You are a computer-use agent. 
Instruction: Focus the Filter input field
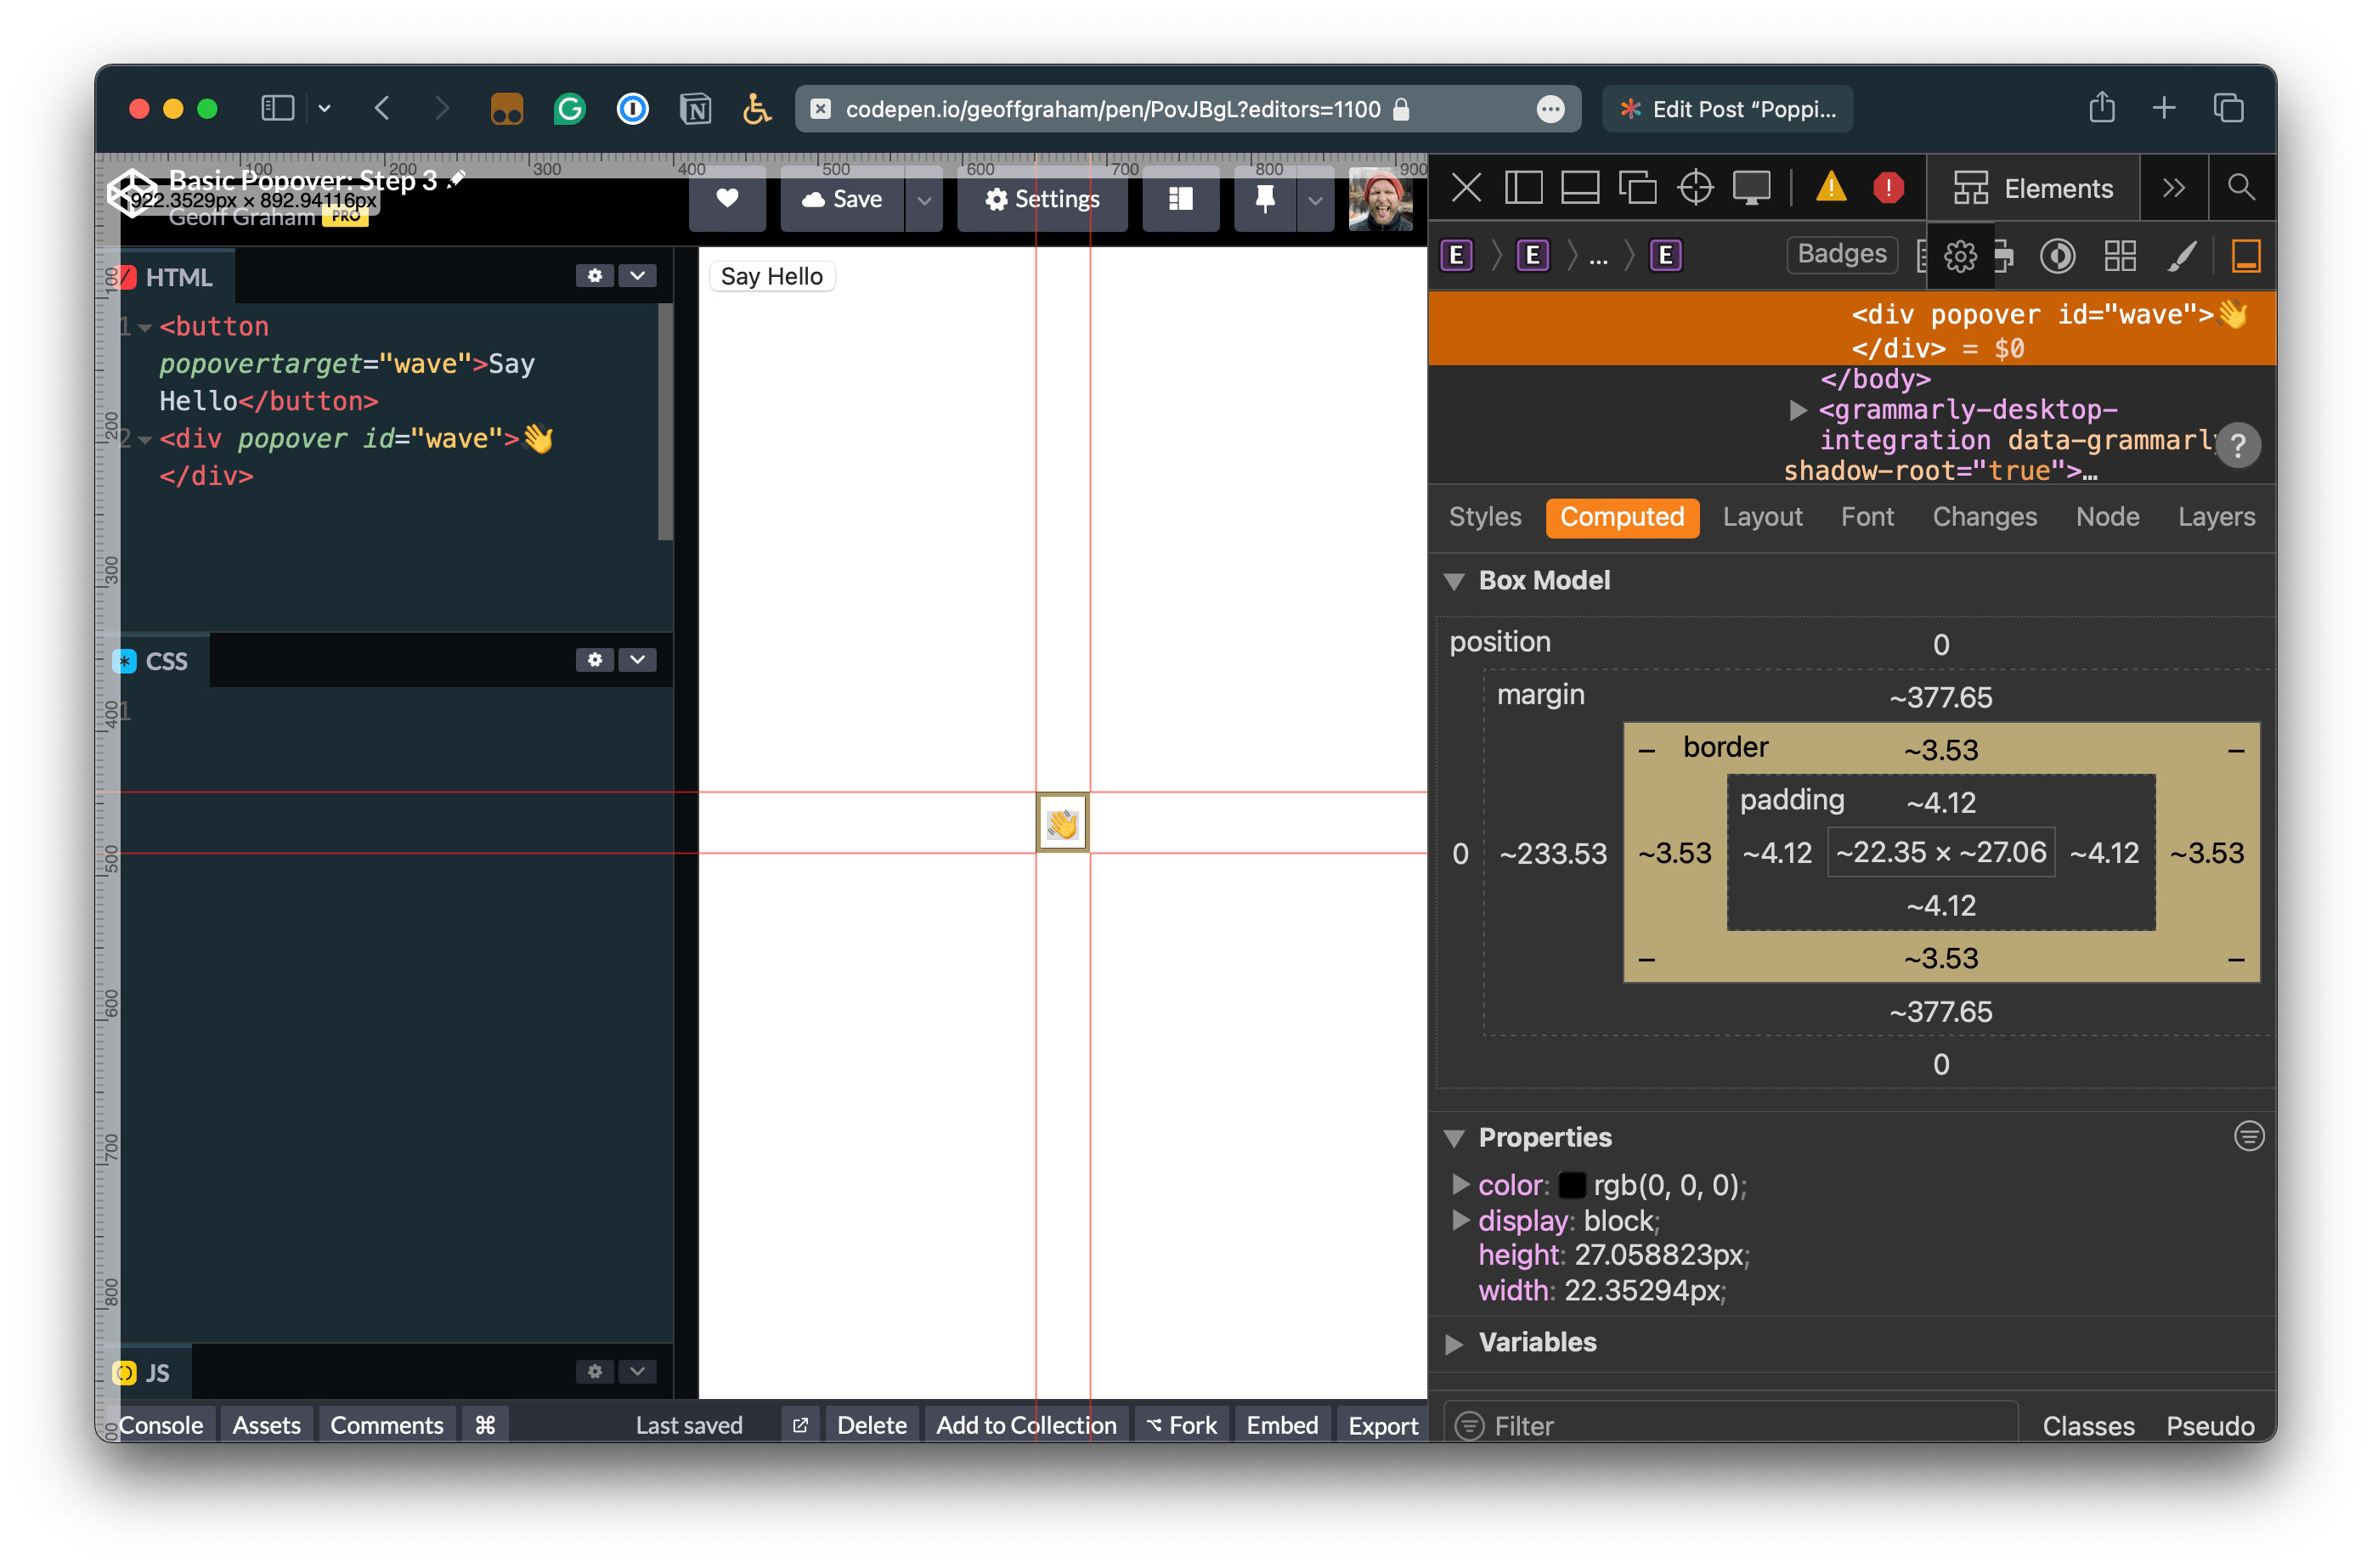point(1730,1425)
